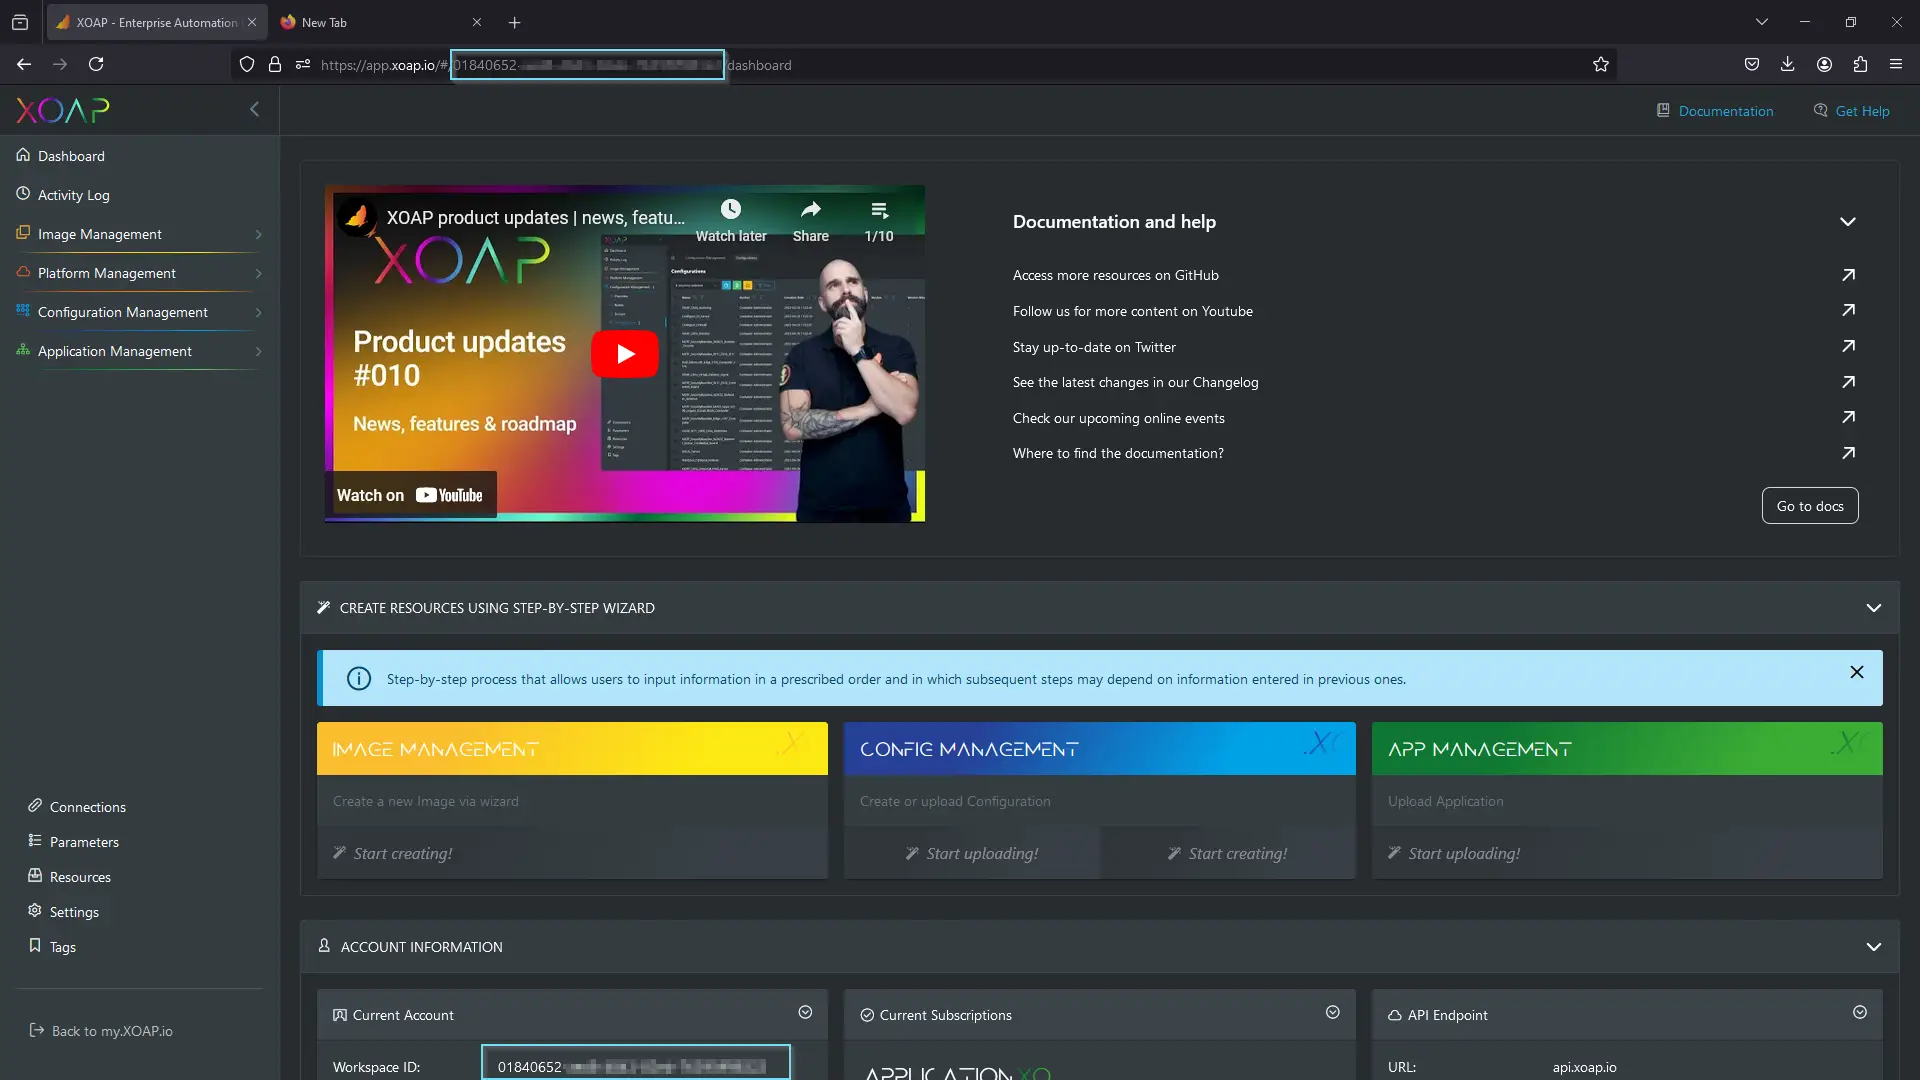Open the Documentation link in header
This screenshot has height=1080, width=1920.
tap(1715, 111)
